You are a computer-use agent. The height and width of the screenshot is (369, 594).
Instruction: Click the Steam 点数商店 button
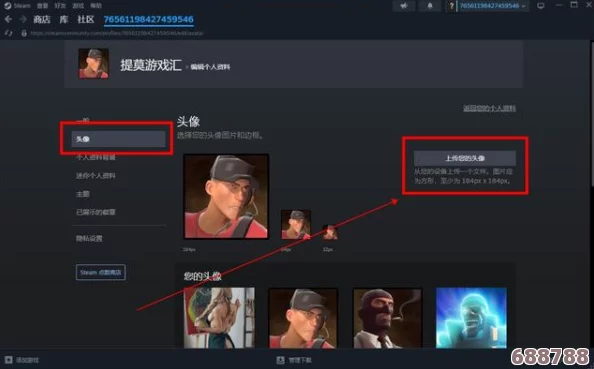click(x=101, y=272)
